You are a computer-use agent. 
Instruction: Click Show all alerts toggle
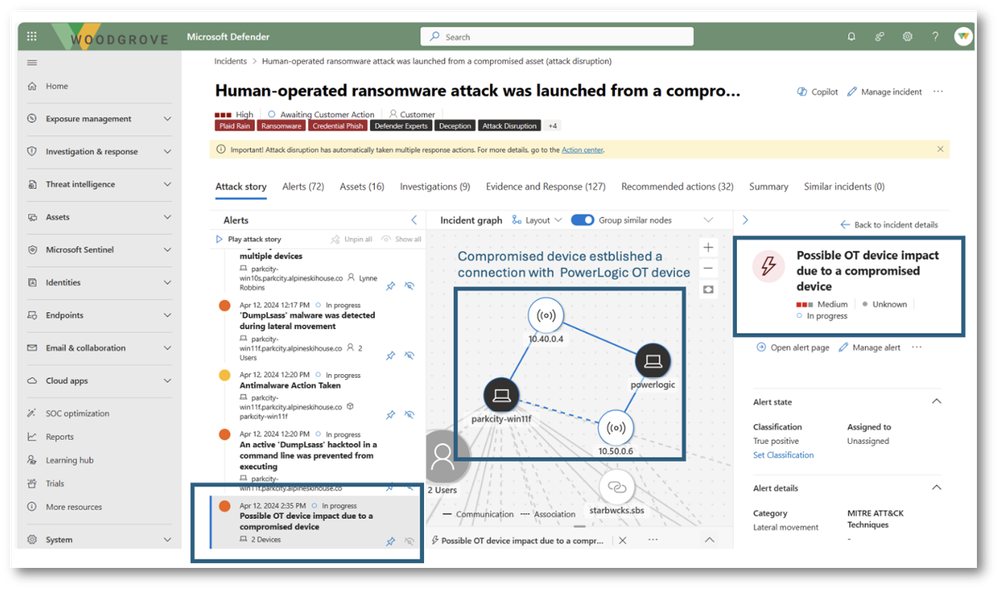coord(401,239)
